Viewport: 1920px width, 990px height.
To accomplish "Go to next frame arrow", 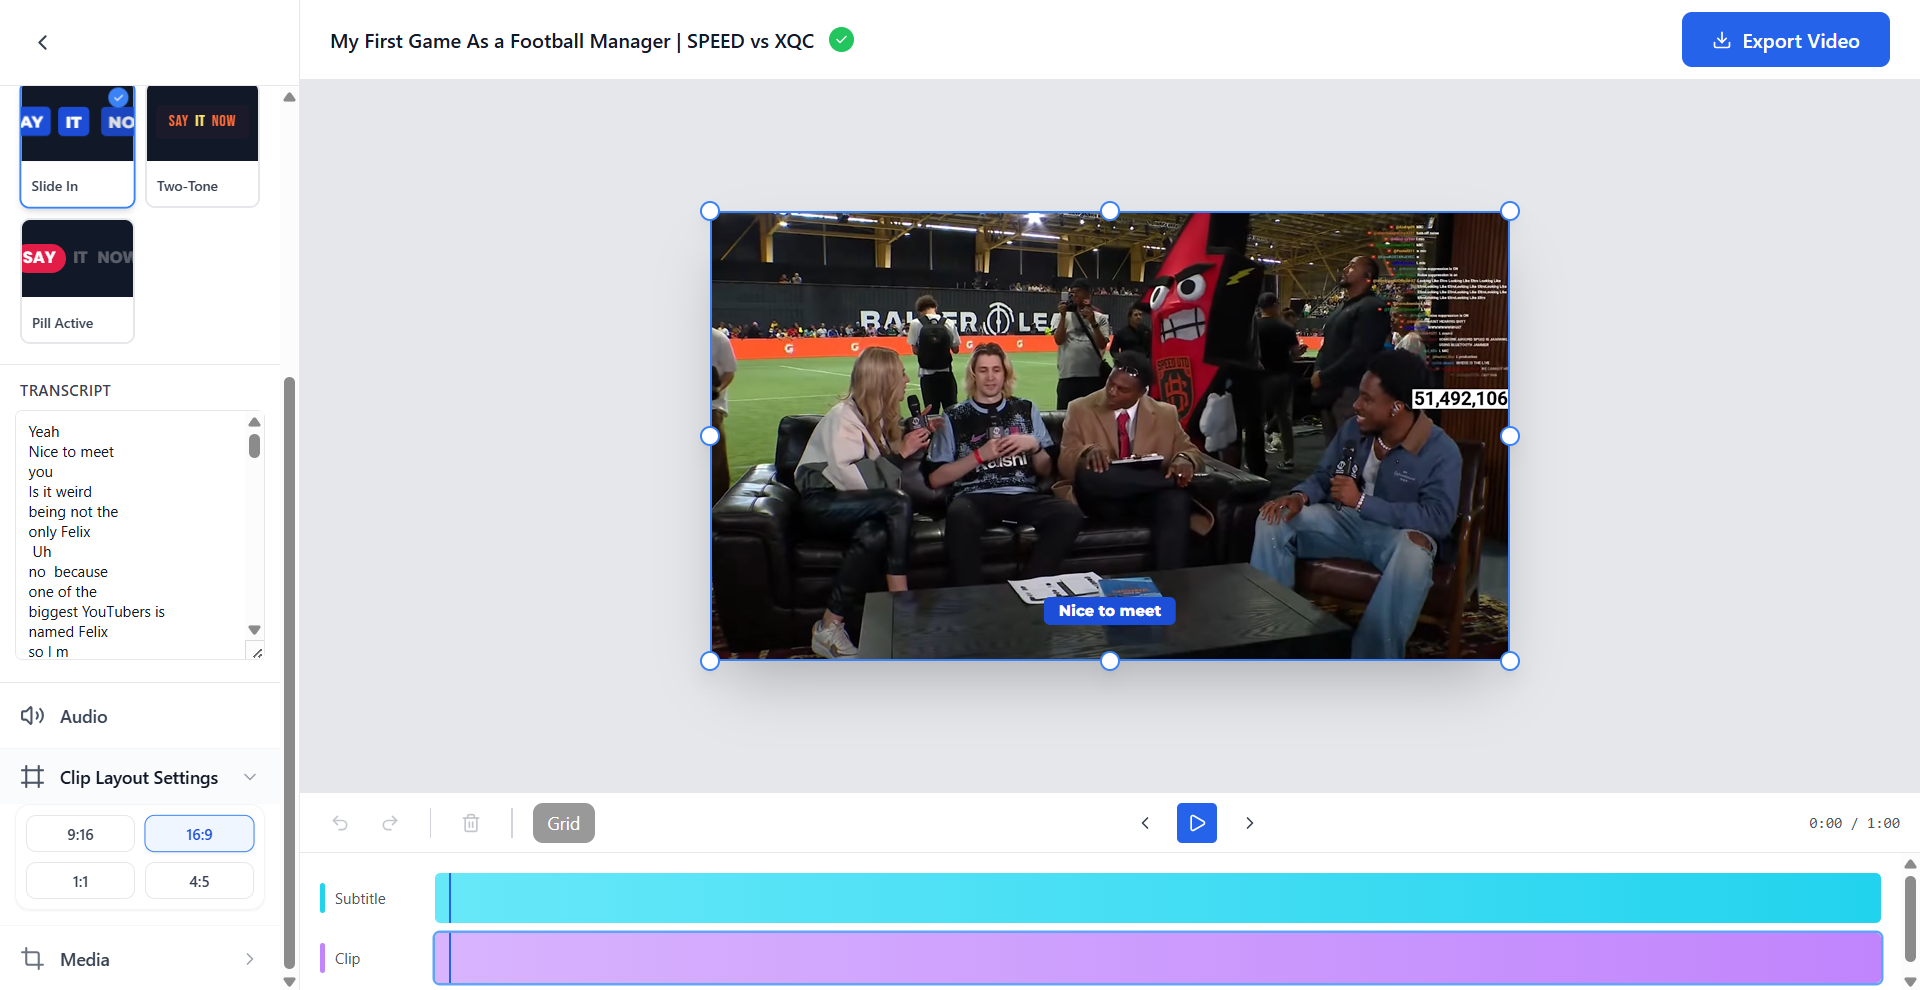I will point(1249,823).
